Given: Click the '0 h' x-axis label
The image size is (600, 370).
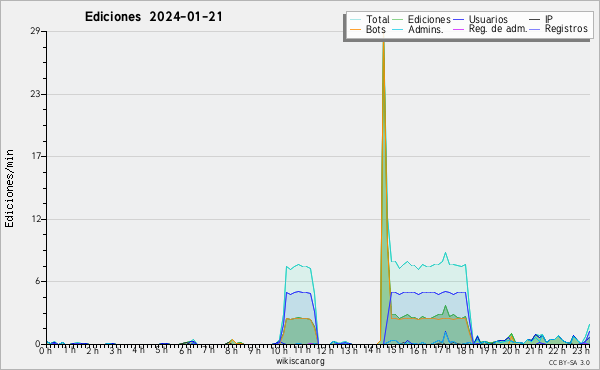Looking at the screenshot, I should click(x=46, y=351).
